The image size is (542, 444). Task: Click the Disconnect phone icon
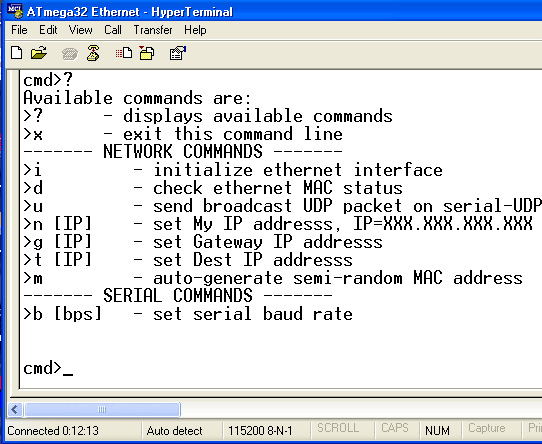(x=93, y=53)
